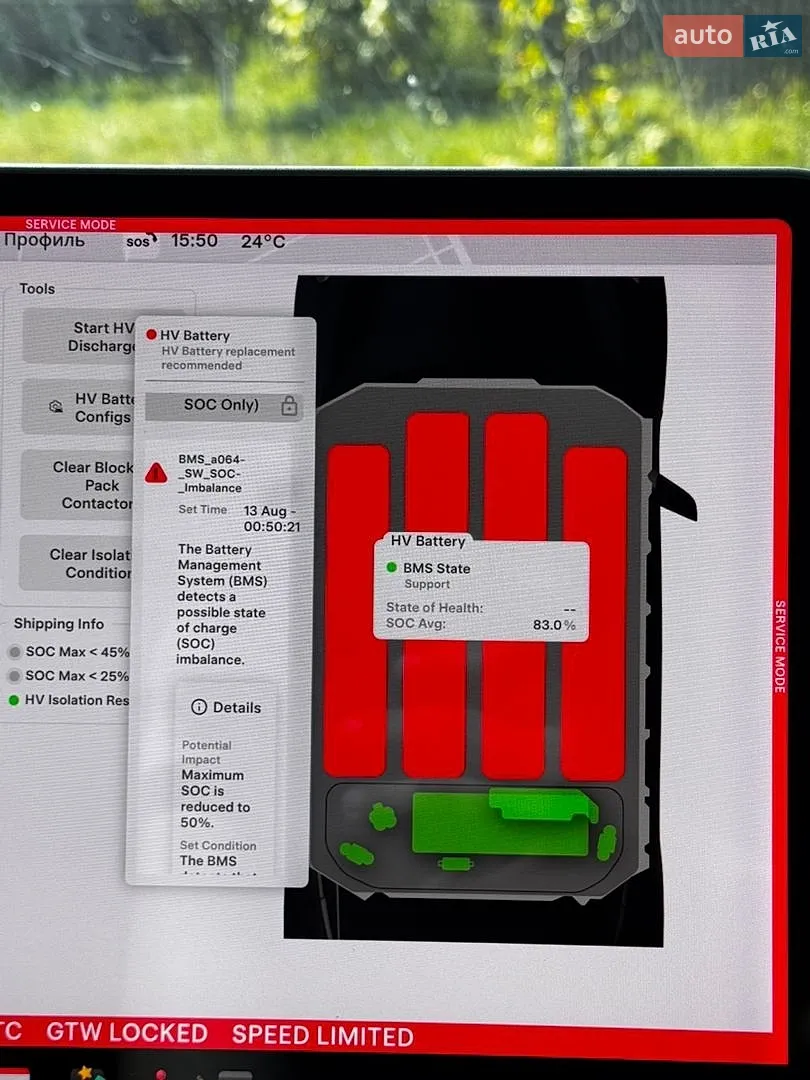
Task: Open HV Battery Configs tool
Action: click(x=78, y=407)
